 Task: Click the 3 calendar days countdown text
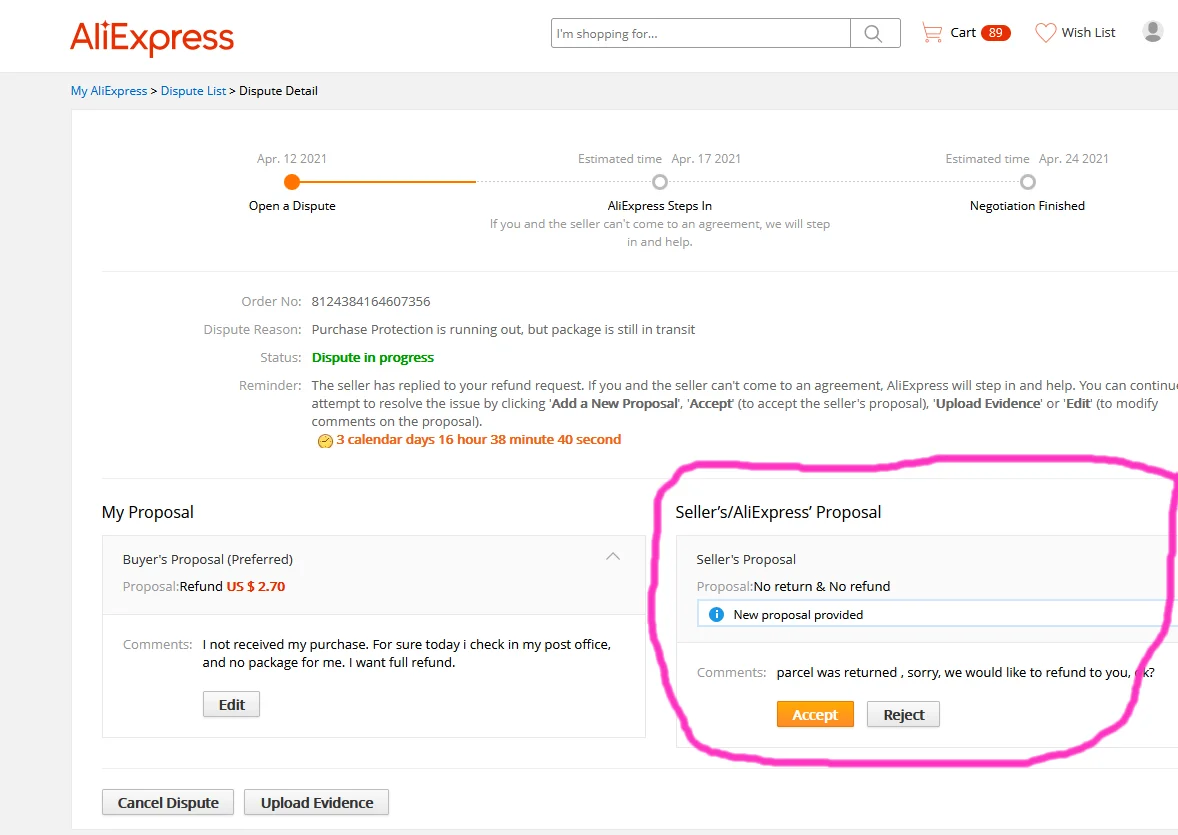click(479, 440)
